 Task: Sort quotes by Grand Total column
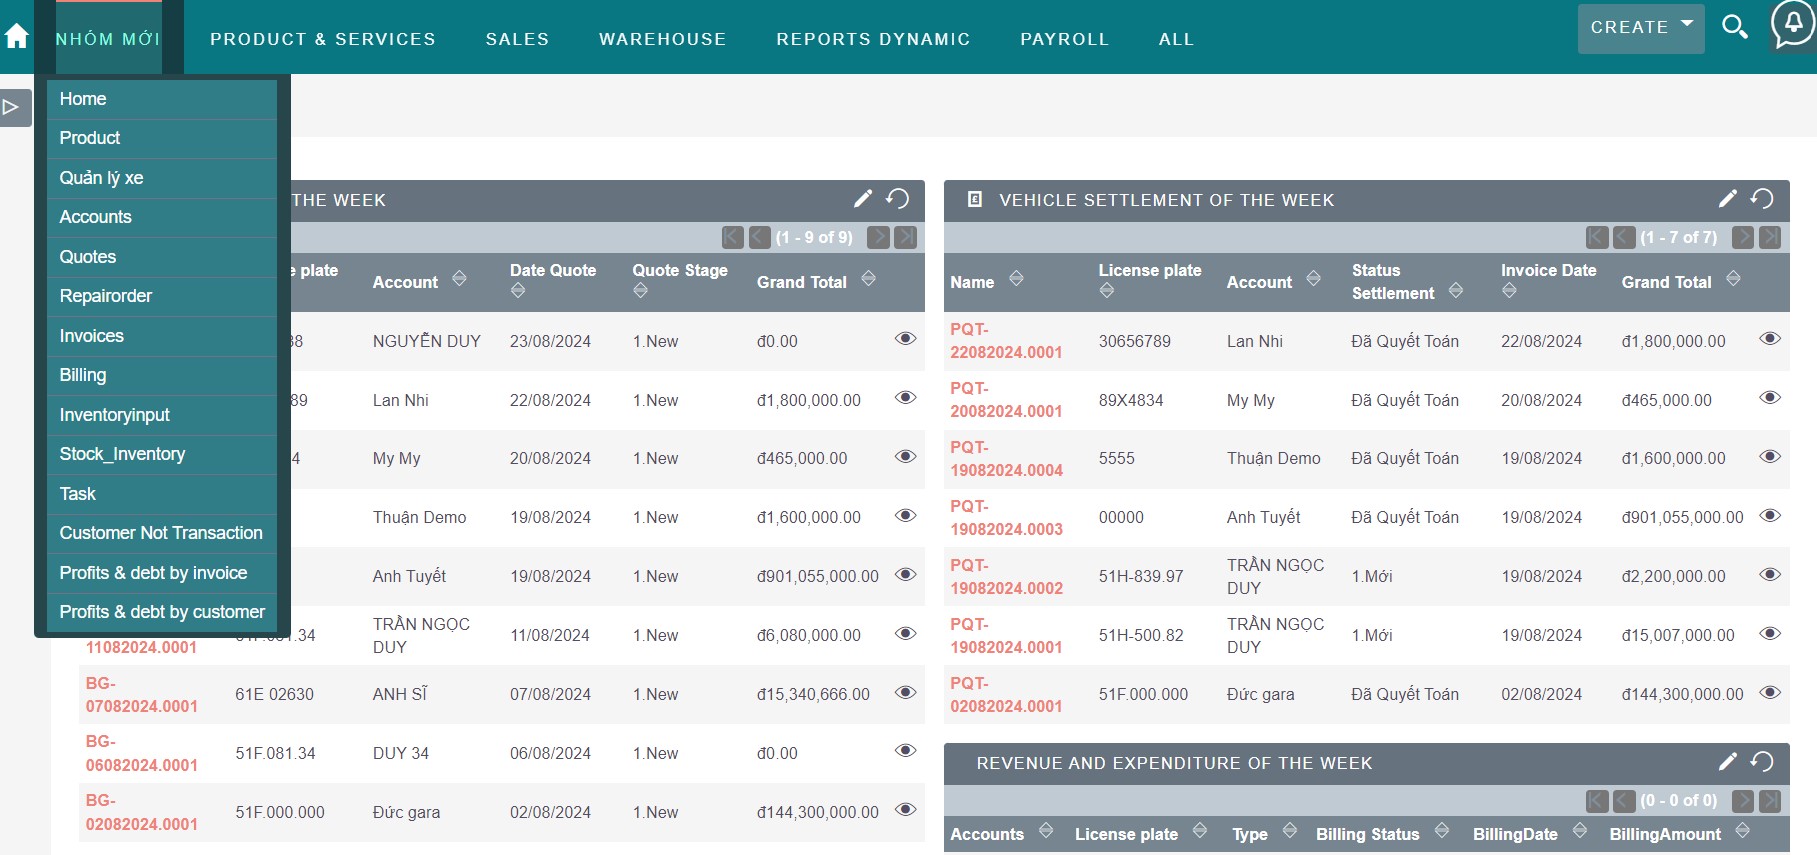[x=868, y=279]
